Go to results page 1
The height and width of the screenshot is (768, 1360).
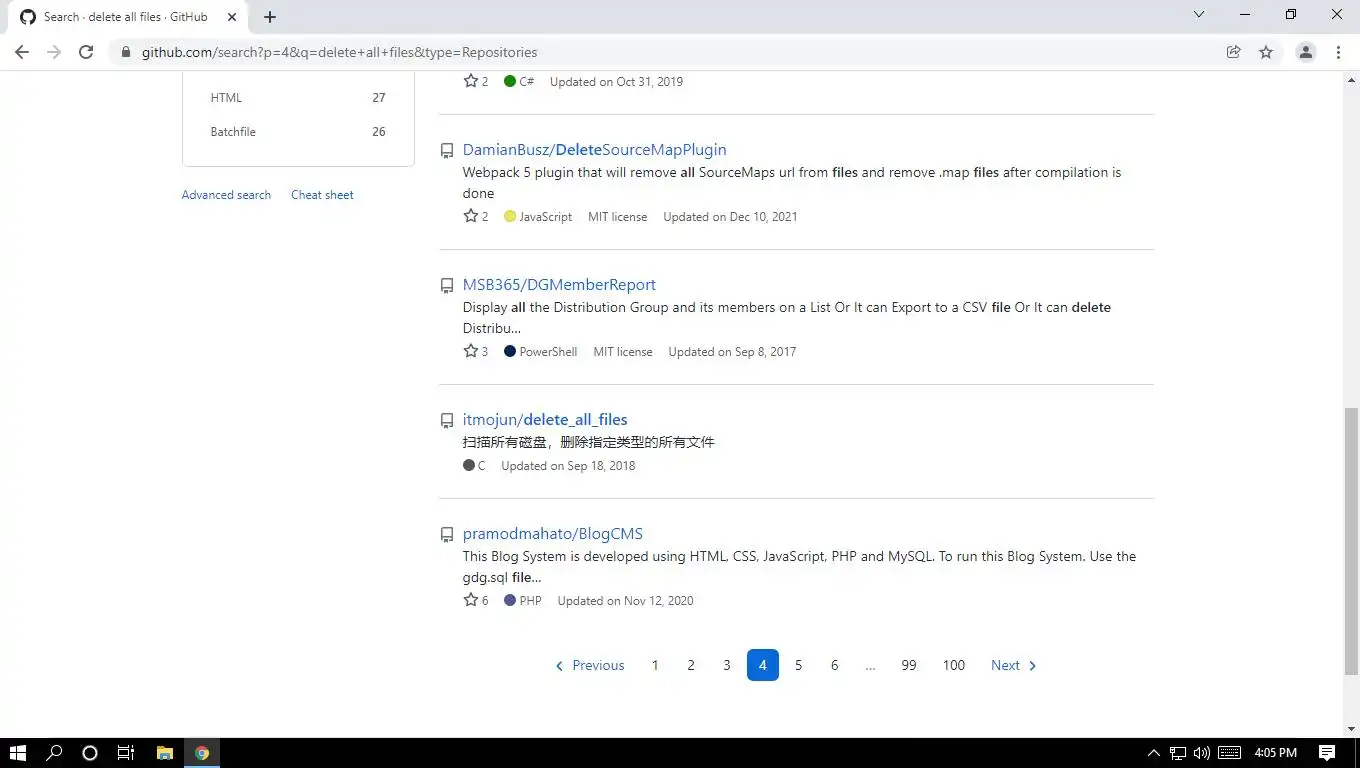point(655,665)
